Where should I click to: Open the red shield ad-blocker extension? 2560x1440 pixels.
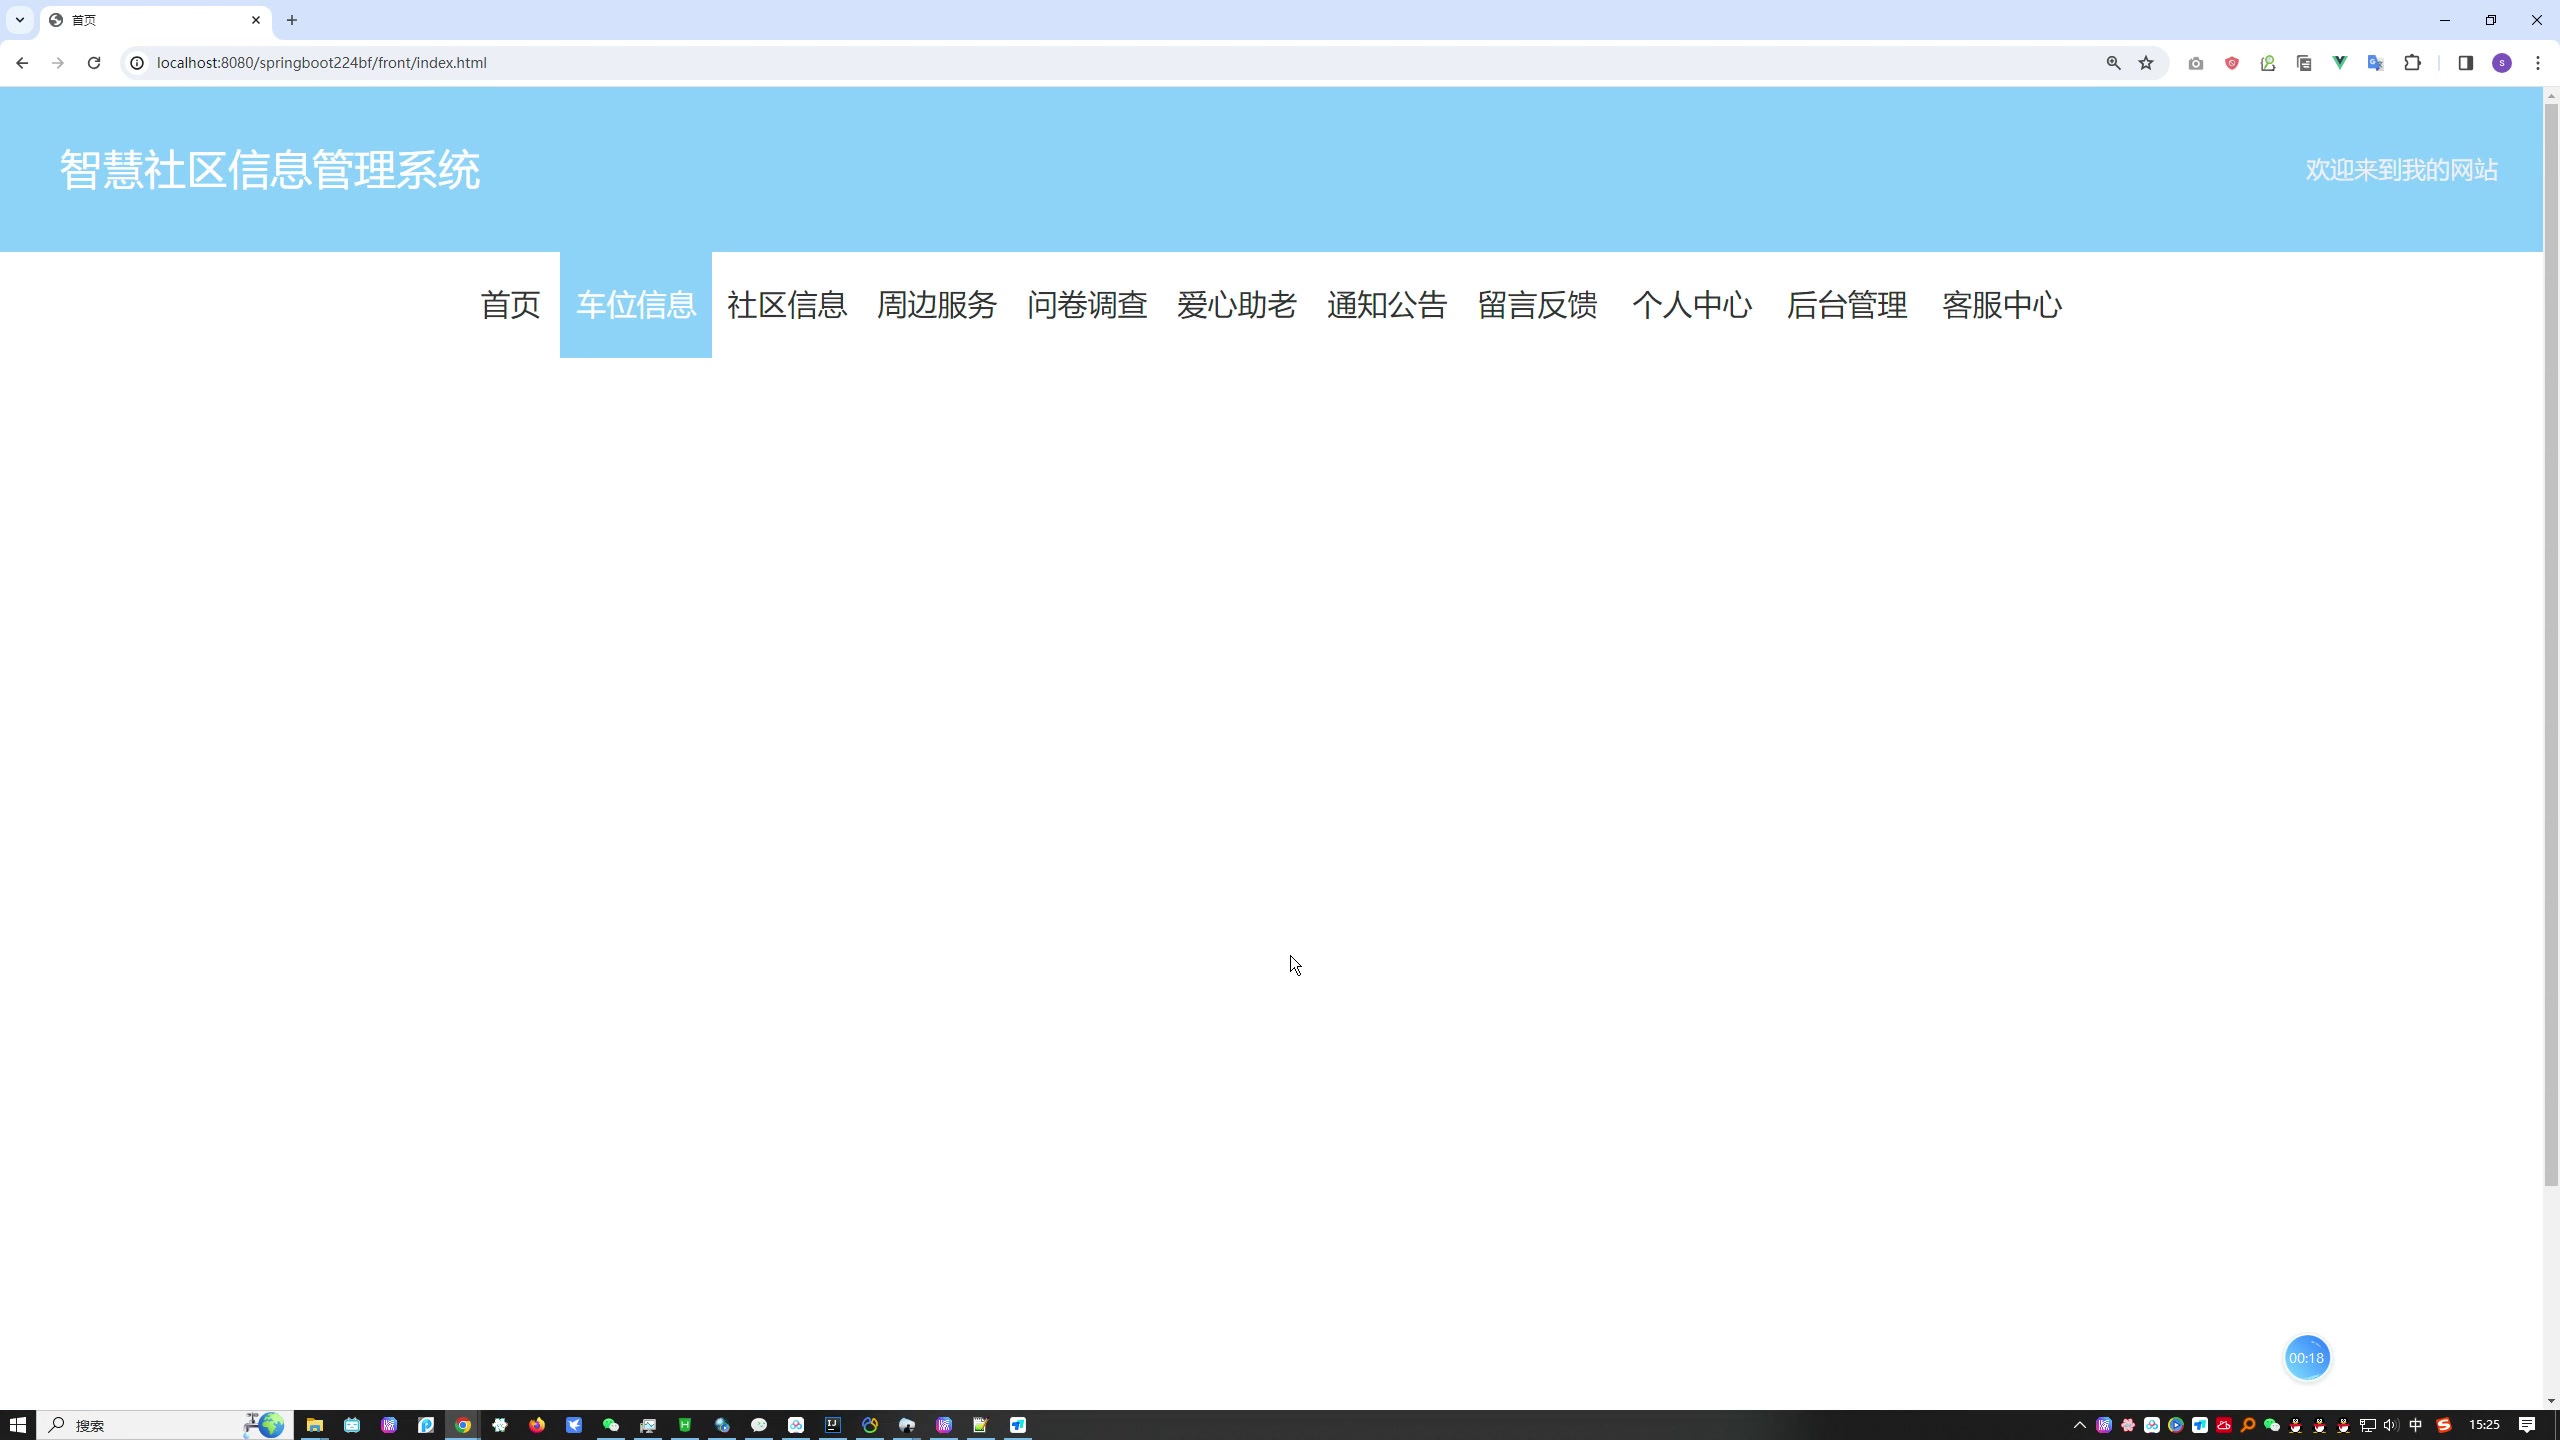tap(2232, 63)
